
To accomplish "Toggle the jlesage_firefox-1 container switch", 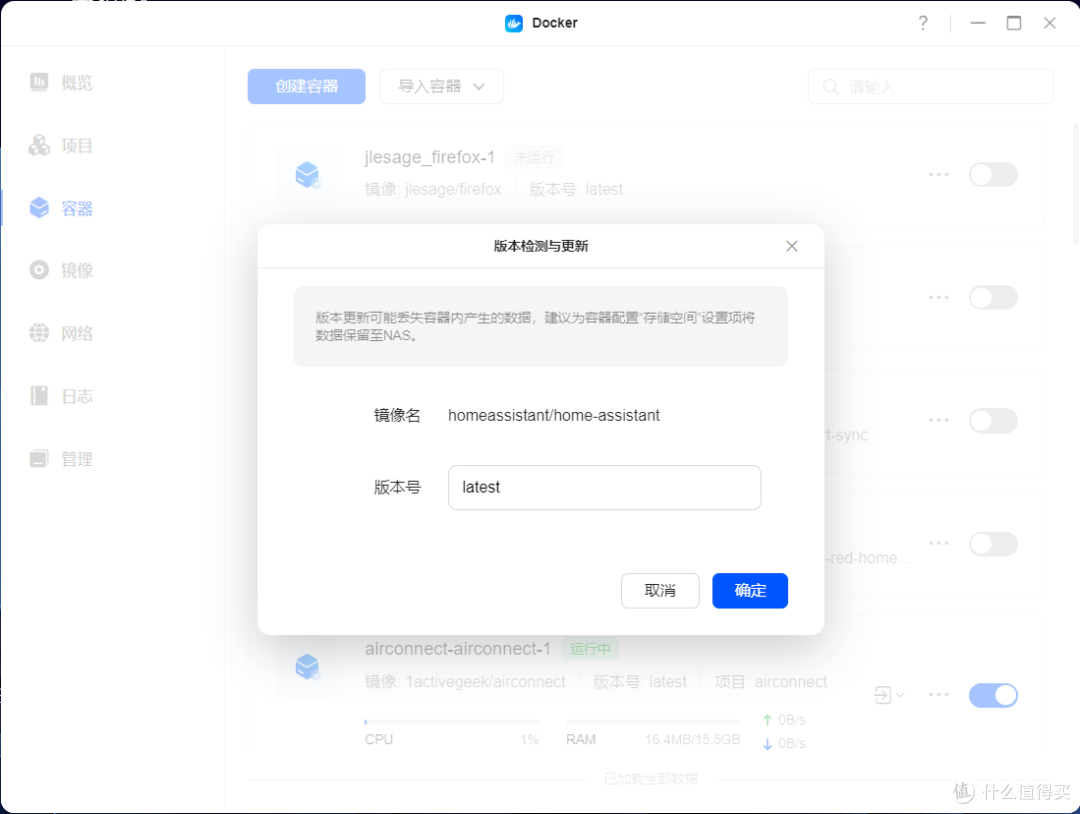I will point(993,174).
